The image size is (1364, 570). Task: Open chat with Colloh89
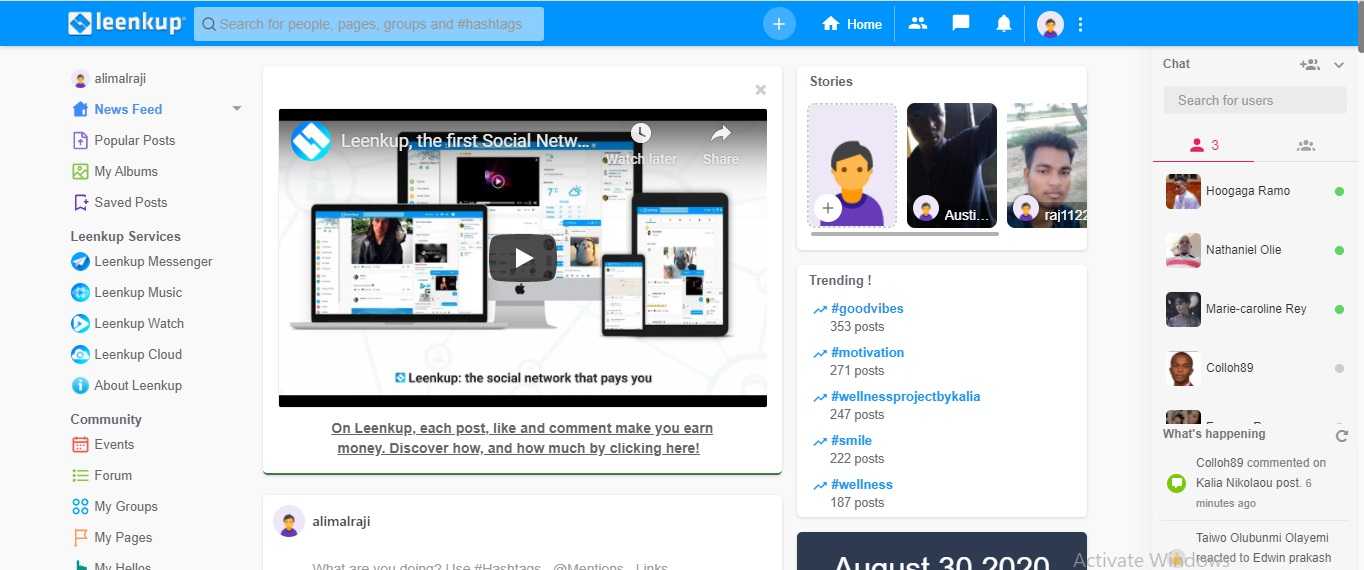click(x=1254, y=368)
